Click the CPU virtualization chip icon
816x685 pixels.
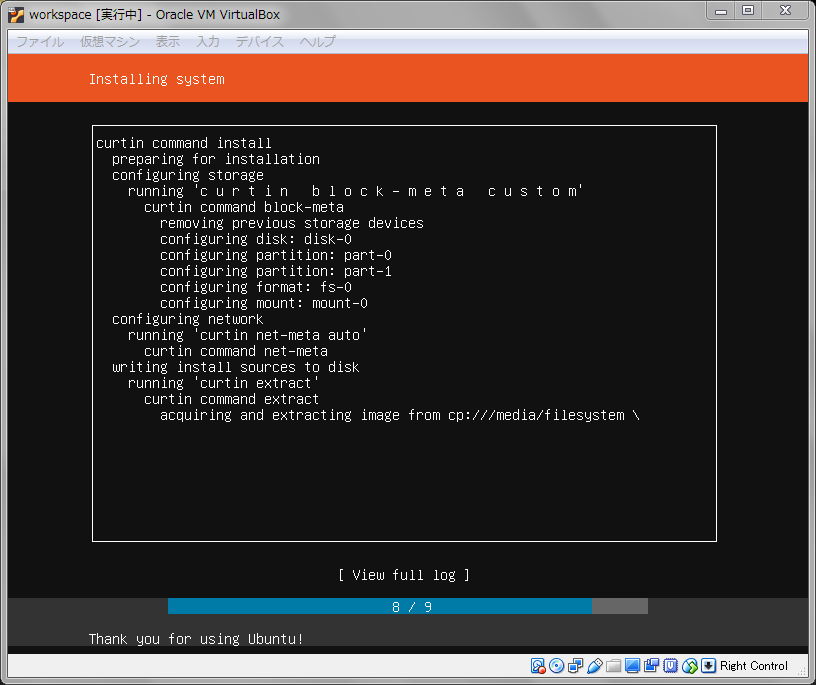[x=670, y=666]
